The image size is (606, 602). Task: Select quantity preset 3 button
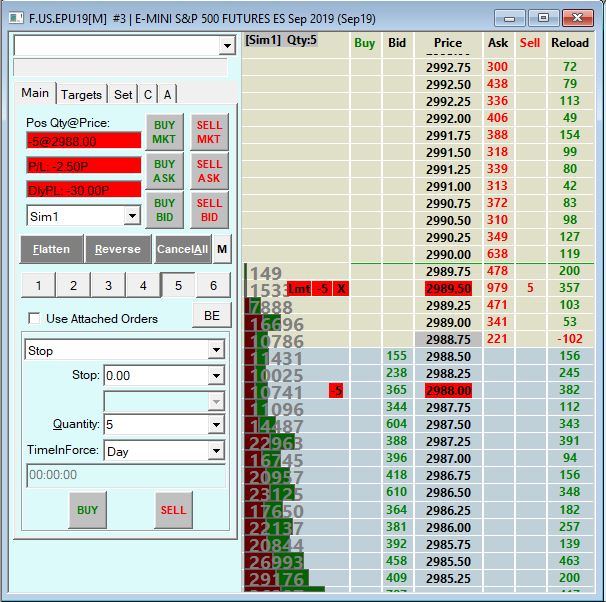pyautogui.click(x=108, y=286)
